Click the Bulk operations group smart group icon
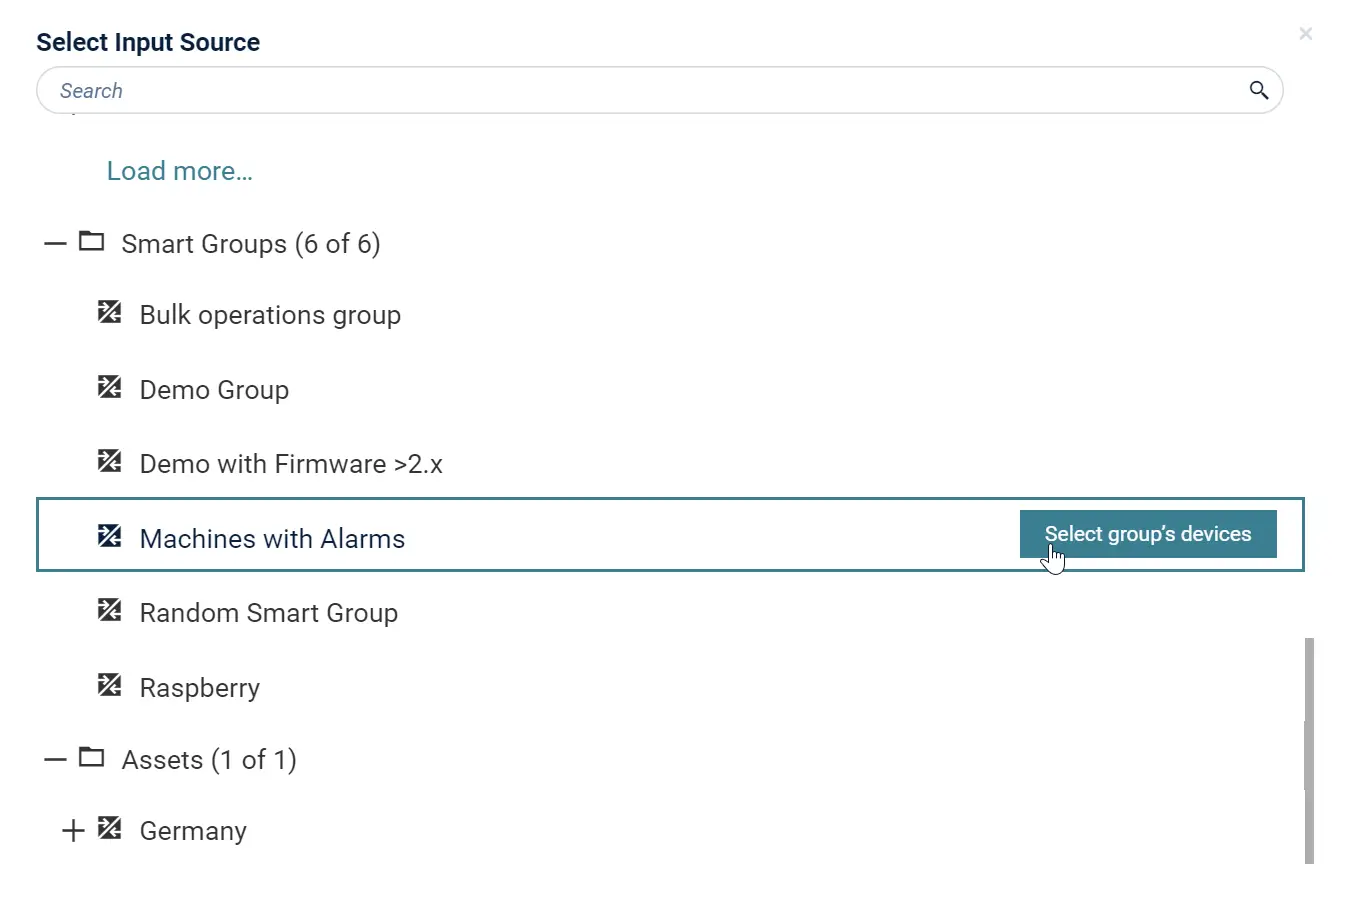This screenshot has width=1350, height=900. tap(109, 313)
